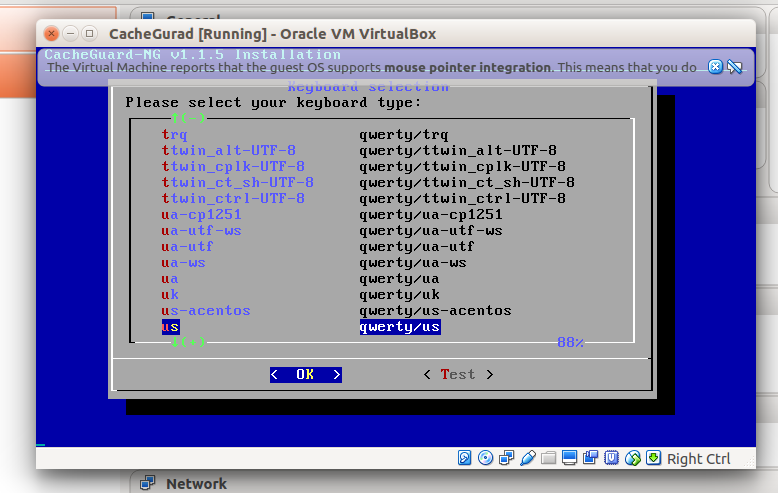Image resolution: width=778 pixels, height=493 pixels.
Task: Click the hard disk activity icon in status bar
Action: 464,458
